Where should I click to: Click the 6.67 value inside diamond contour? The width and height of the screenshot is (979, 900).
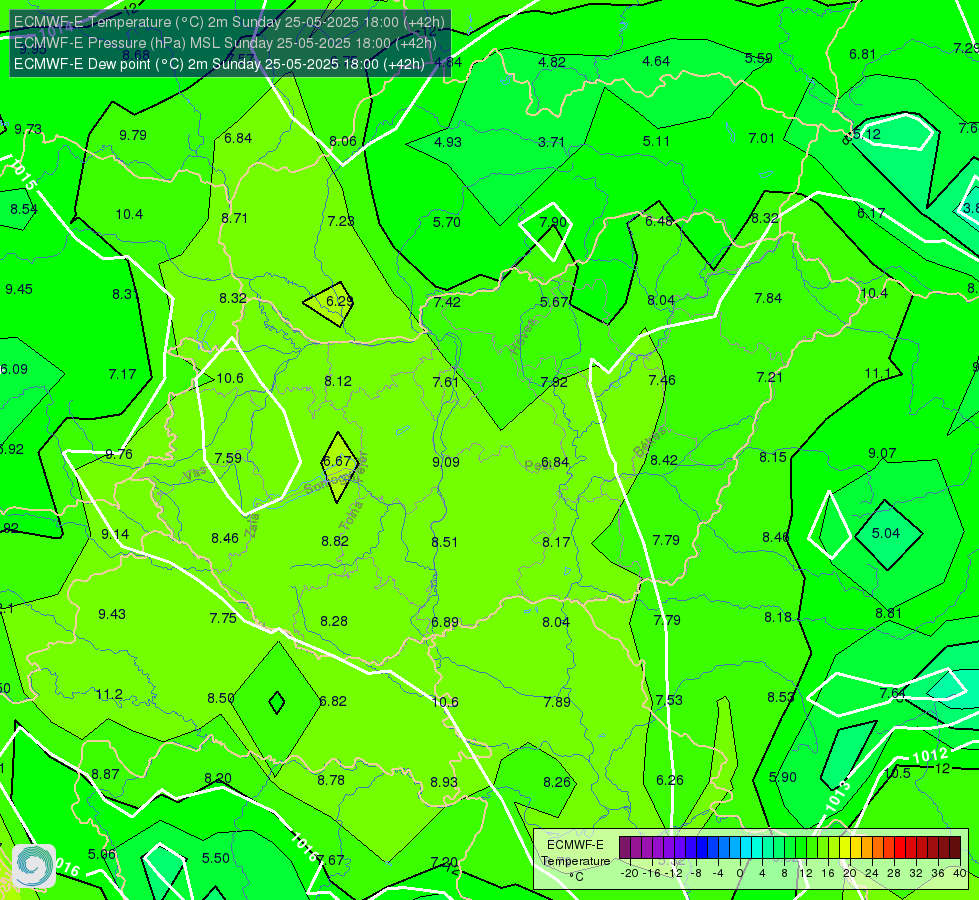point(337,461)
